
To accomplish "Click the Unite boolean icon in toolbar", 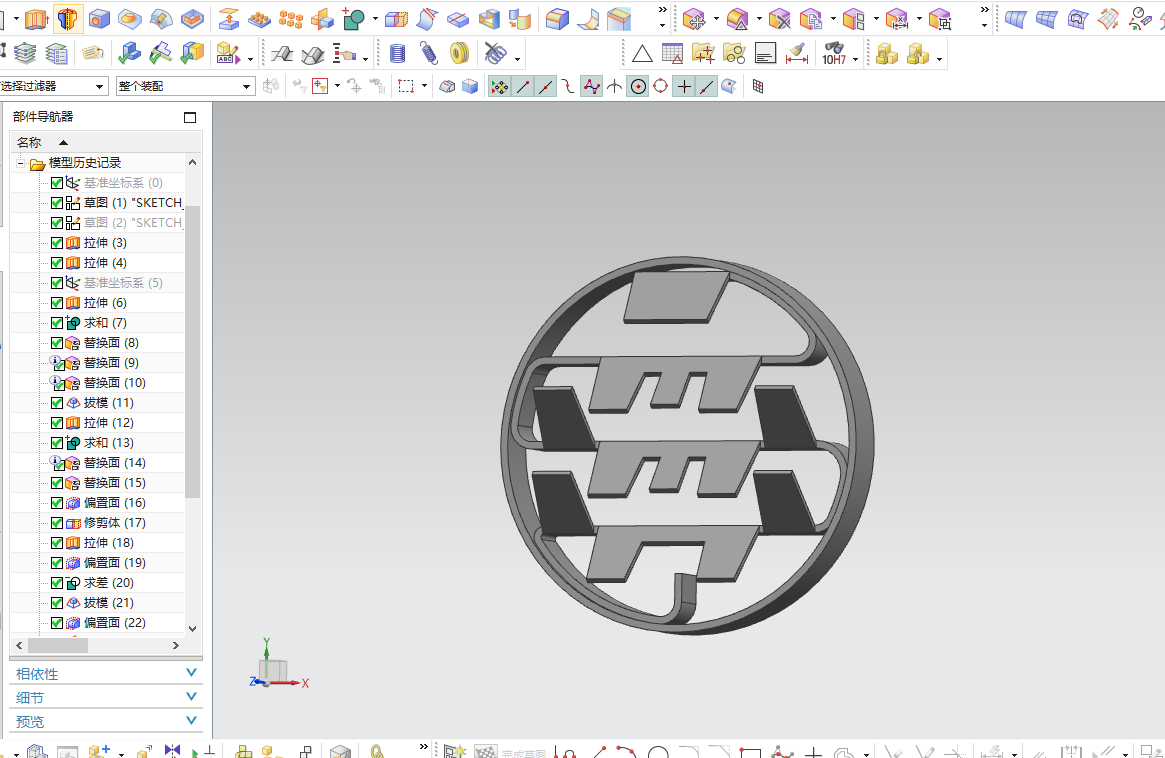I will (354, 19).
